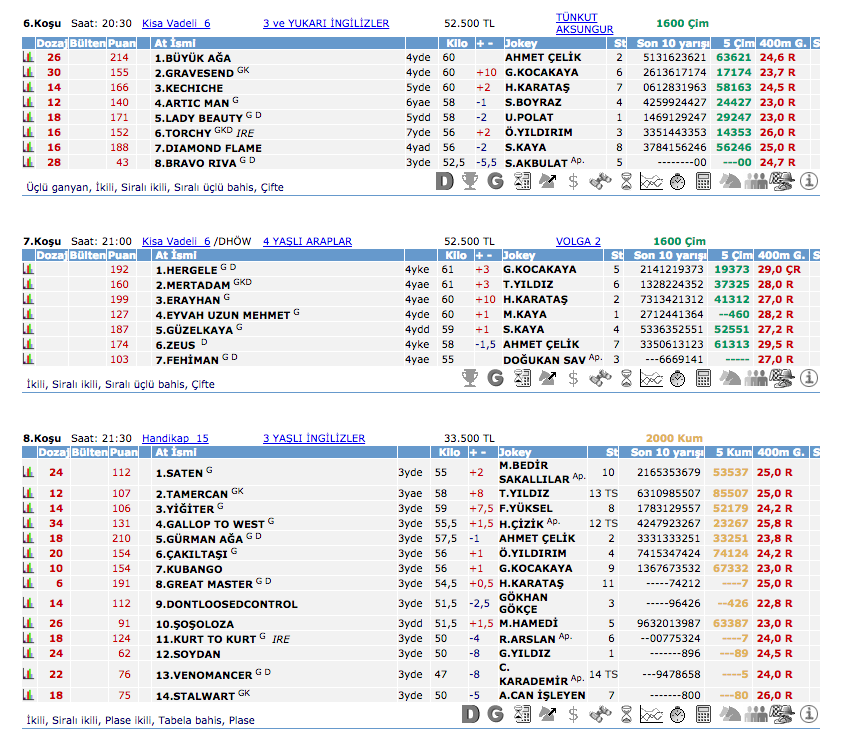Open the calculator icon in race 8 toolbar
This screenshot has width=841, height=749.
click(x=703, y=714)
